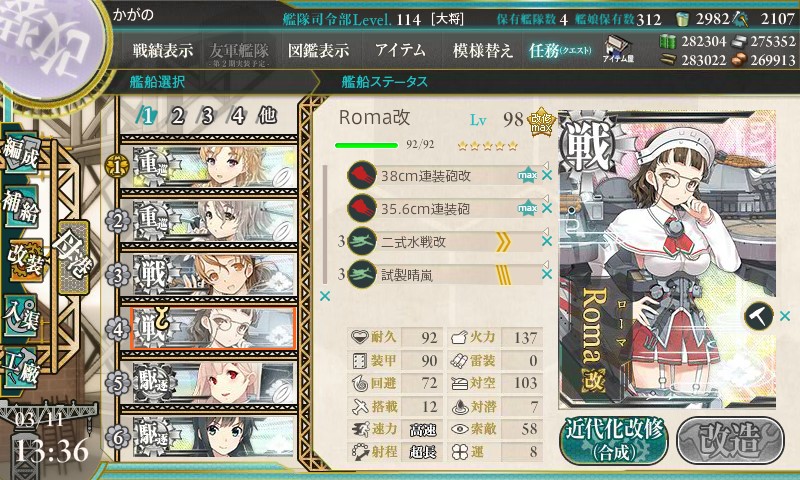This screenshot has height=480, width=800.
Task: Open the 工廠 factory side icon
Action: point(21,368)
